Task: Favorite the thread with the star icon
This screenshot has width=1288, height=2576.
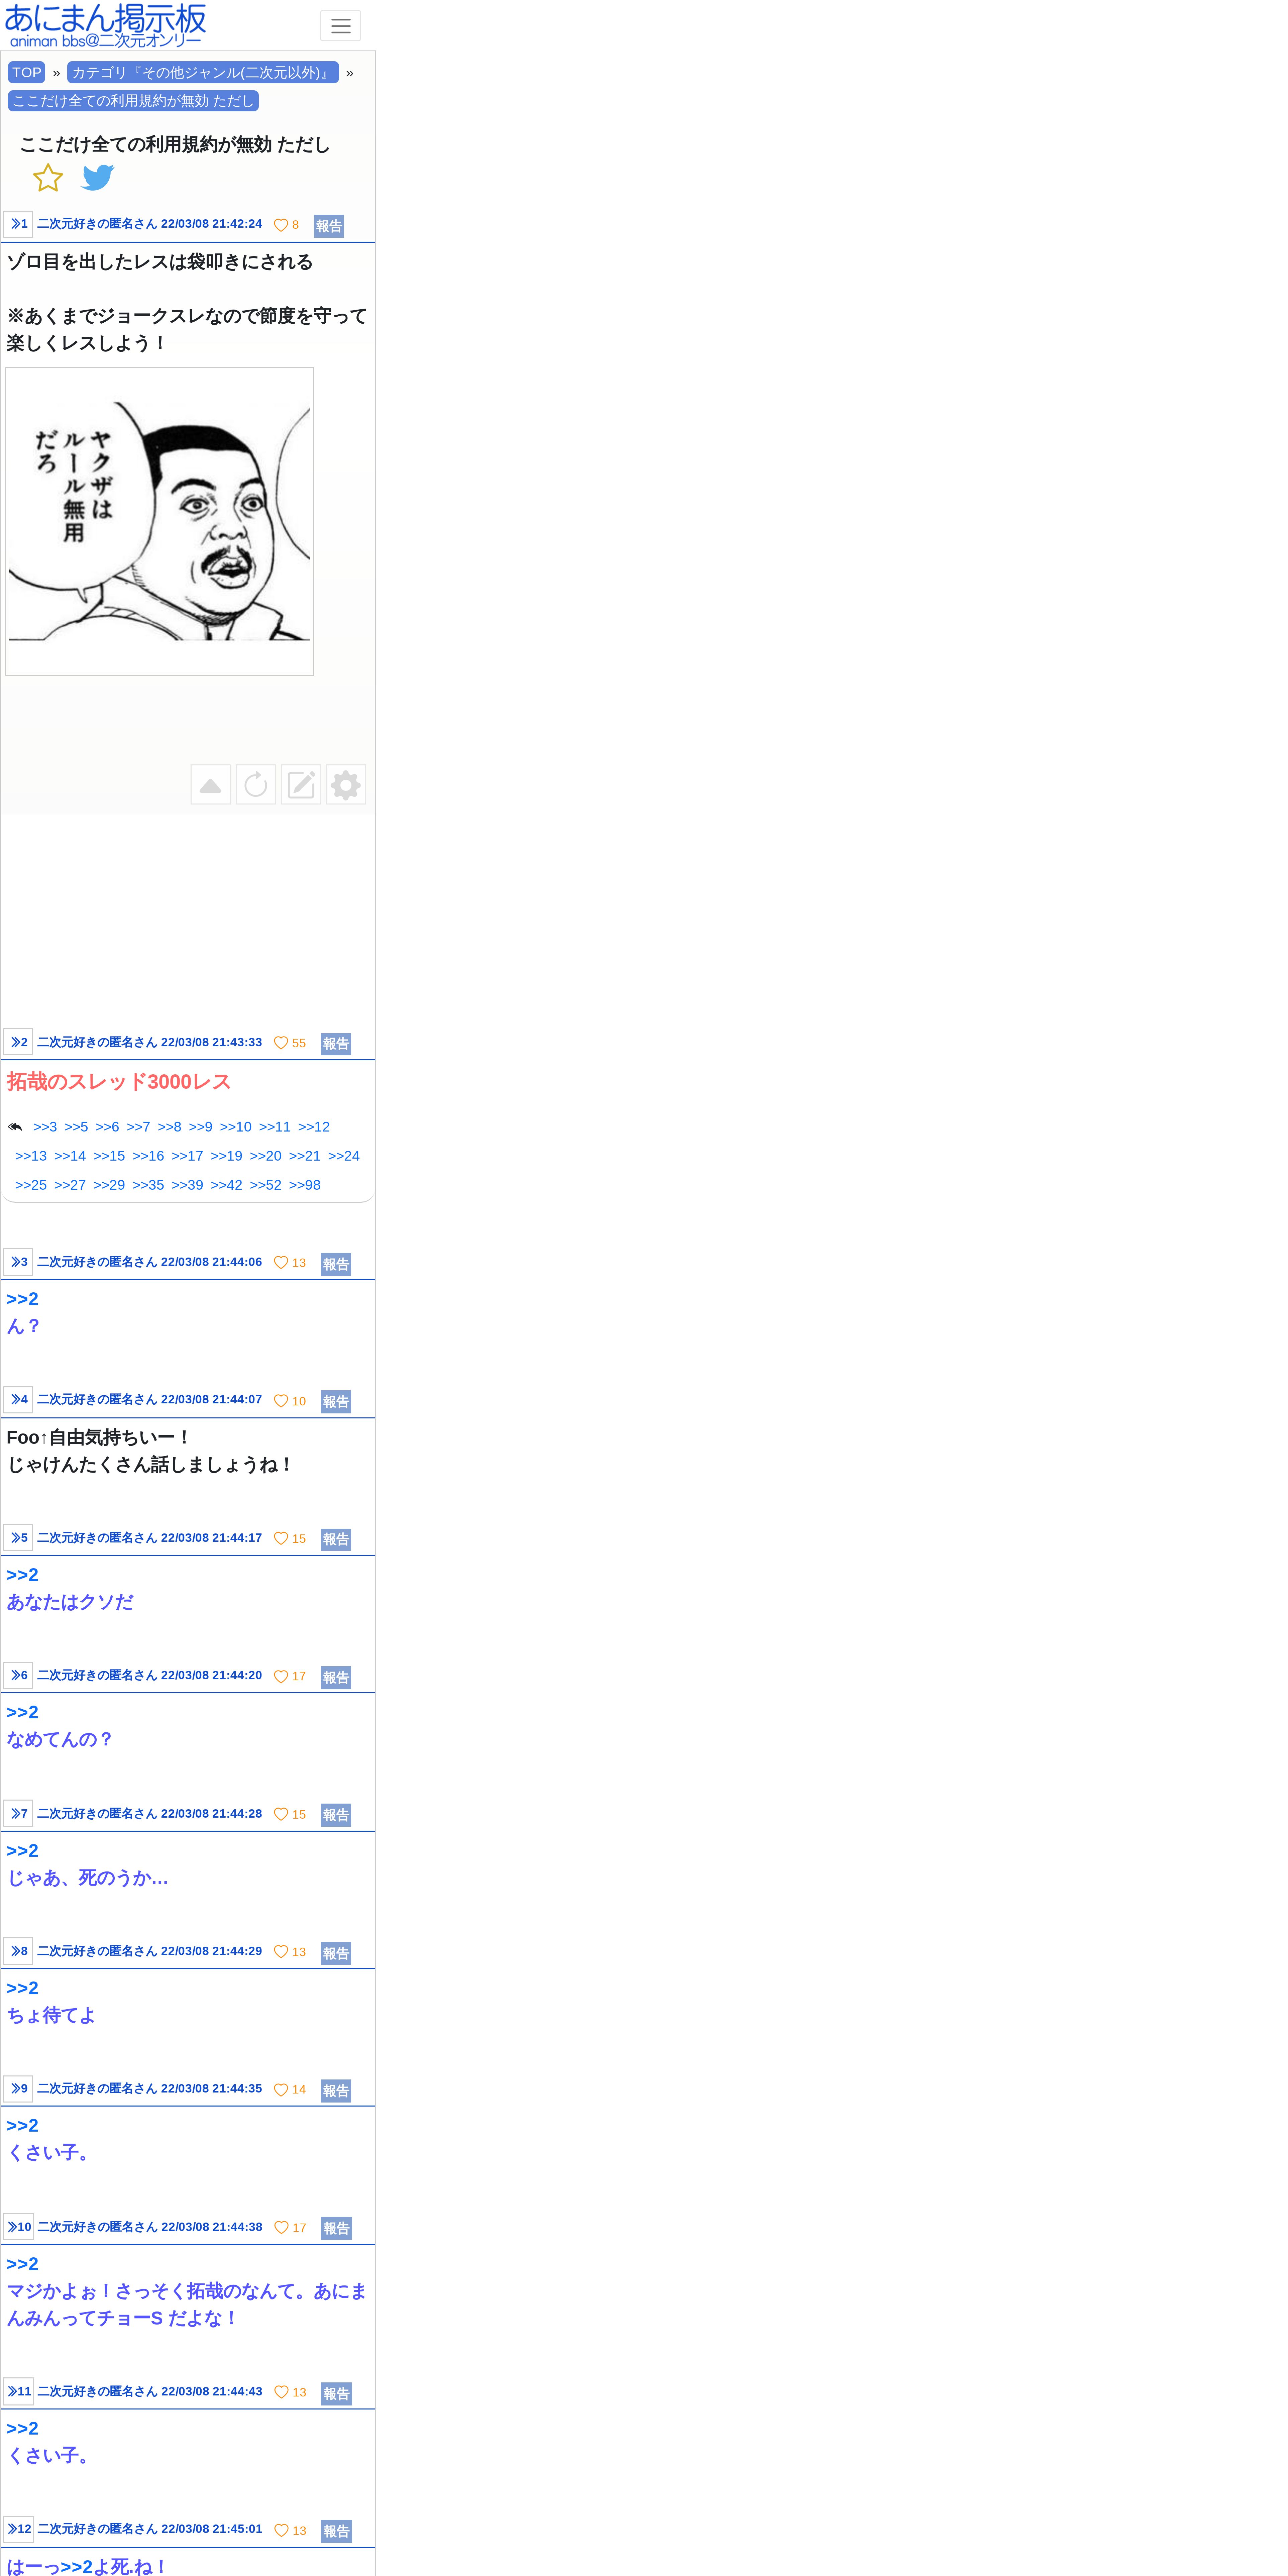Action: point(48,178)
